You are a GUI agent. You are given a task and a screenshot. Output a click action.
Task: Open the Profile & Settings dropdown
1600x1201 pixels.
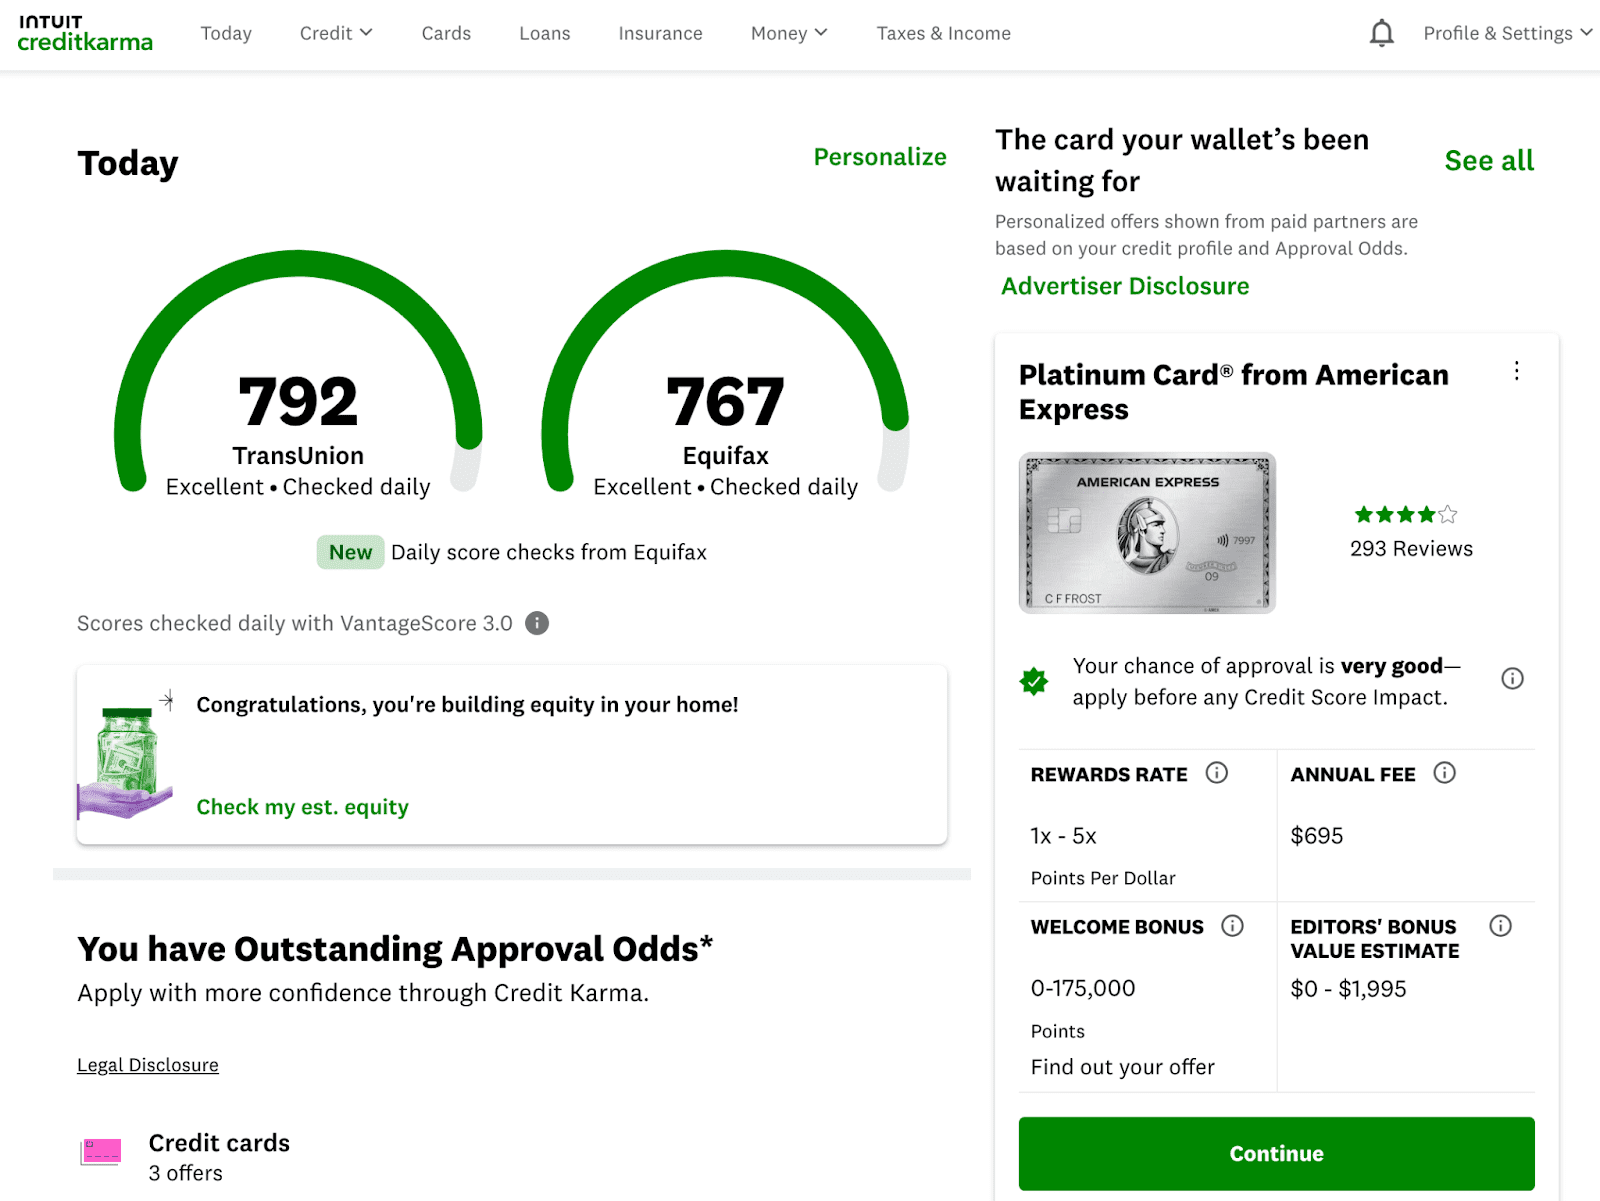coord(1507,33)
